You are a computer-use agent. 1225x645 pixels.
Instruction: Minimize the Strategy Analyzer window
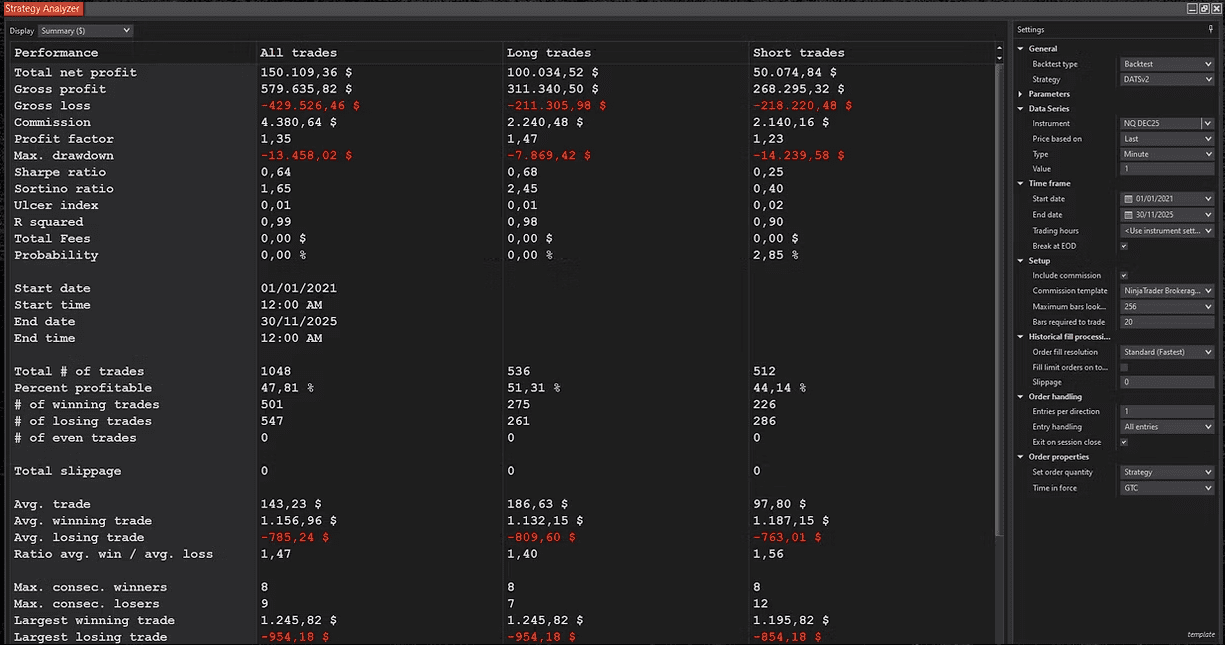[1192, 8]
